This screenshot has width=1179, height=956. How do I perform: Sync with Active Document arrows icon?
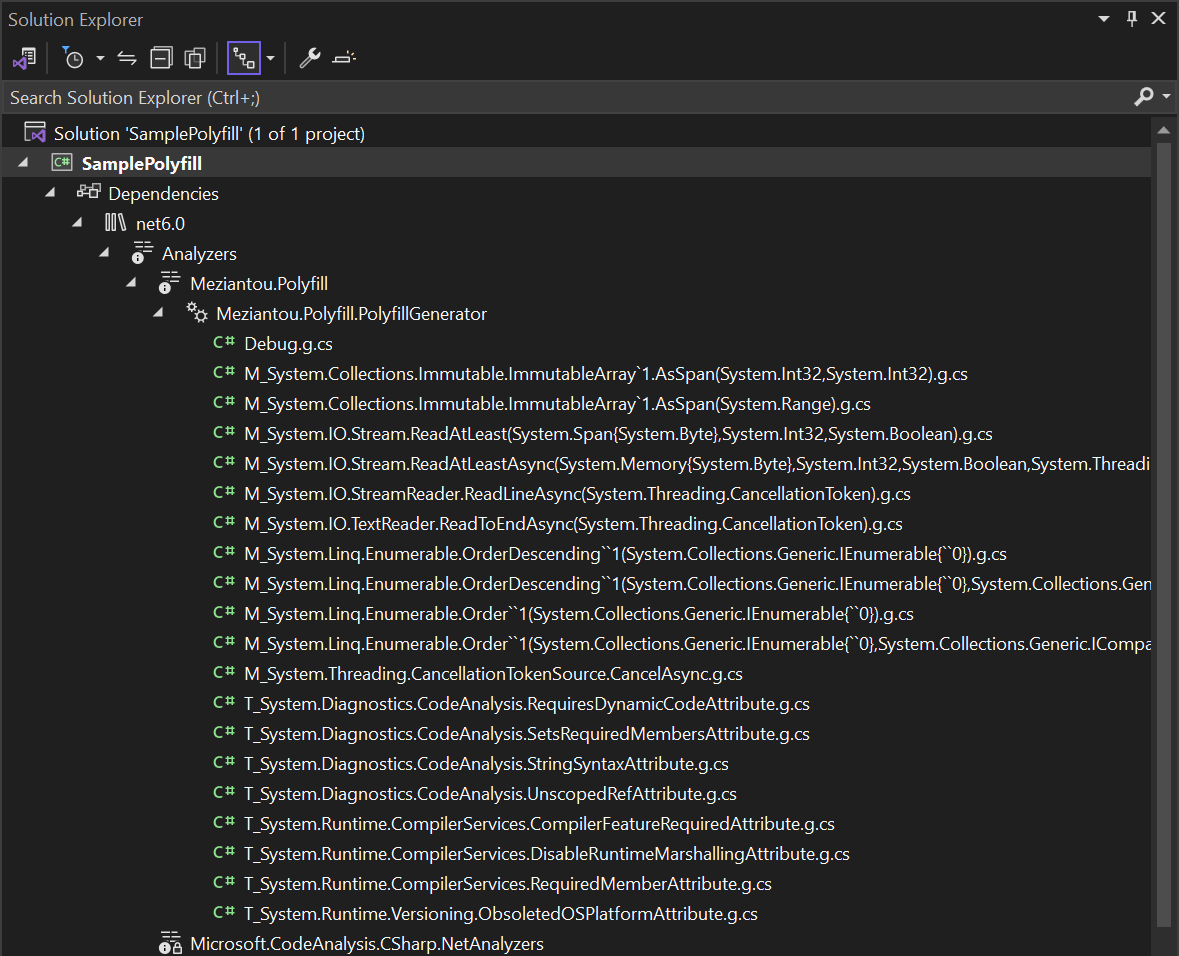tap(127, 58)
